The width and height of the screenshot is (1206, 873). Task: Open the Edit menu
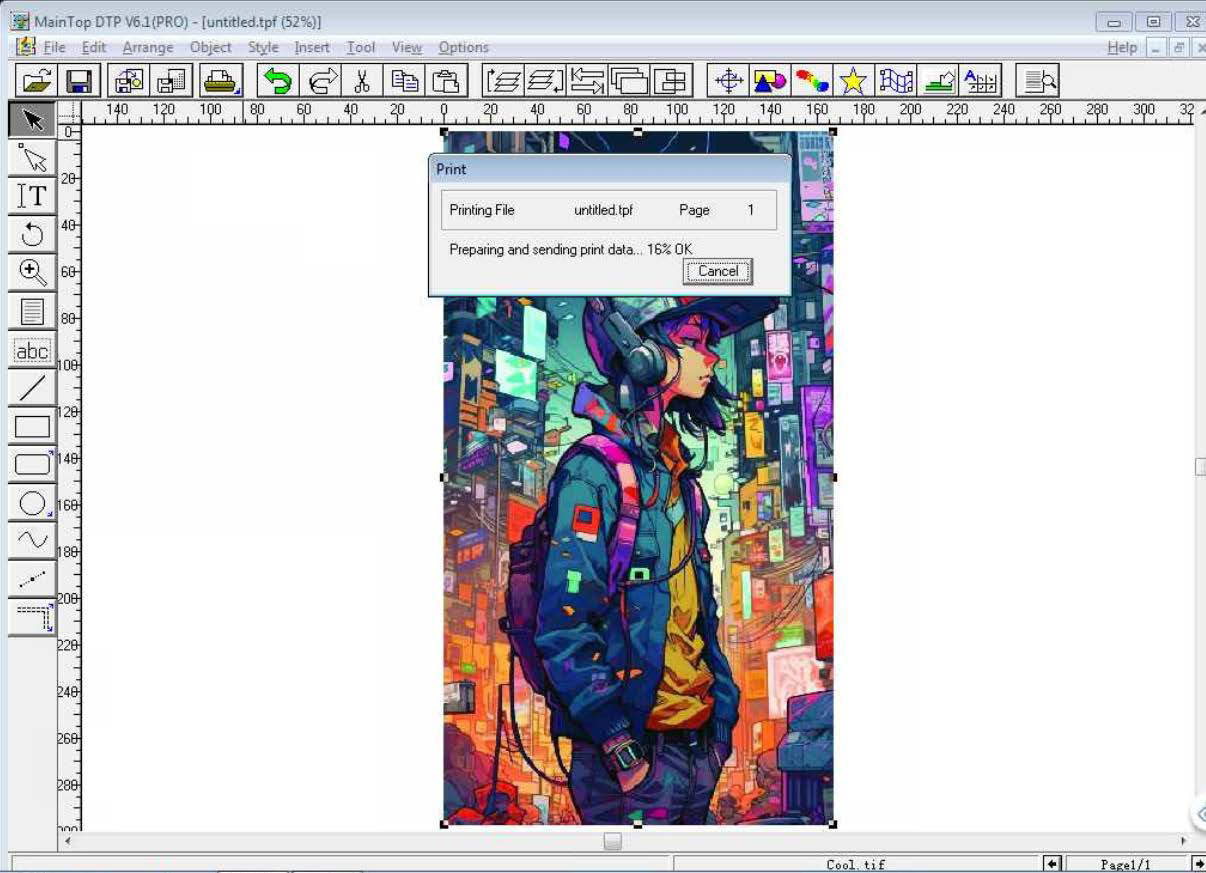(94, 47)
